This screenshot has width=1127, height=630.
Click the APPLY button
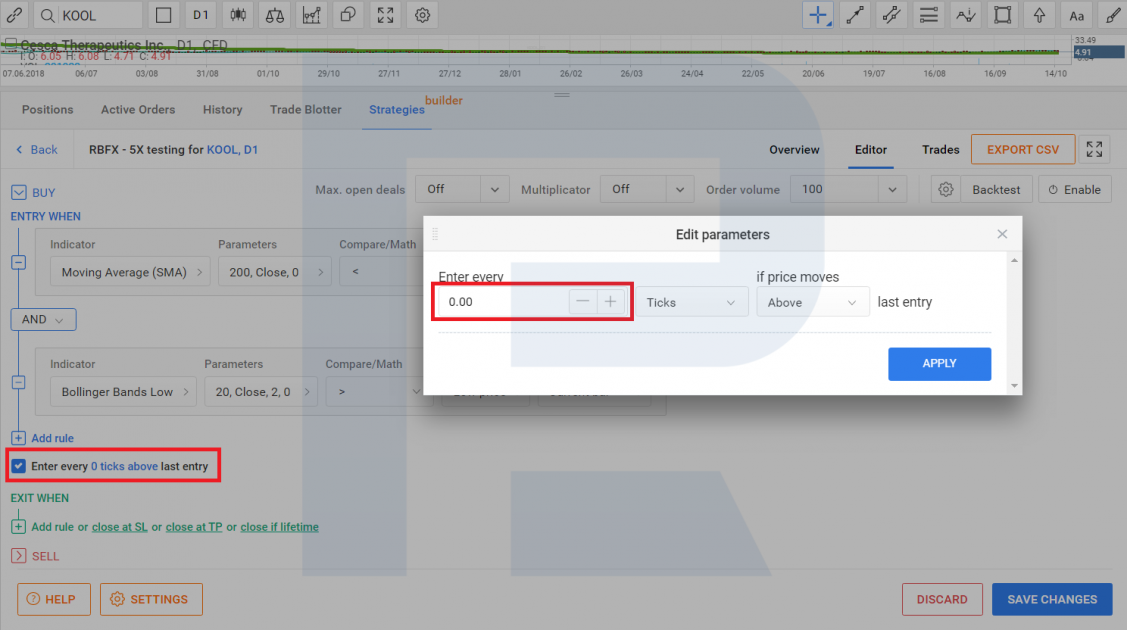[x=939, y=364]
